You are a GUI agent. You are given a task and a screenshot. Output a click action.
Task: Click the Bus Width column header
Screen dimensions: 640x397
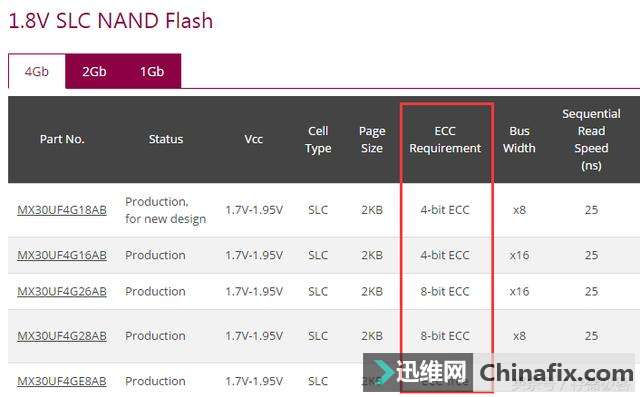pos(519,140)
